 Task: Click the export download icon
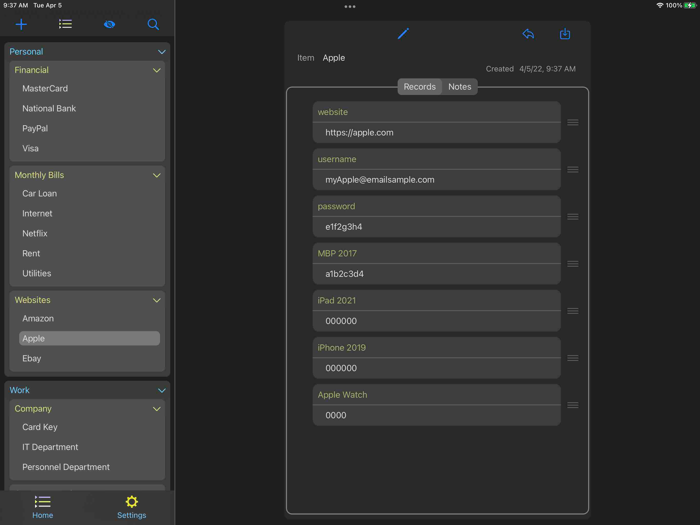coord(565,34)
